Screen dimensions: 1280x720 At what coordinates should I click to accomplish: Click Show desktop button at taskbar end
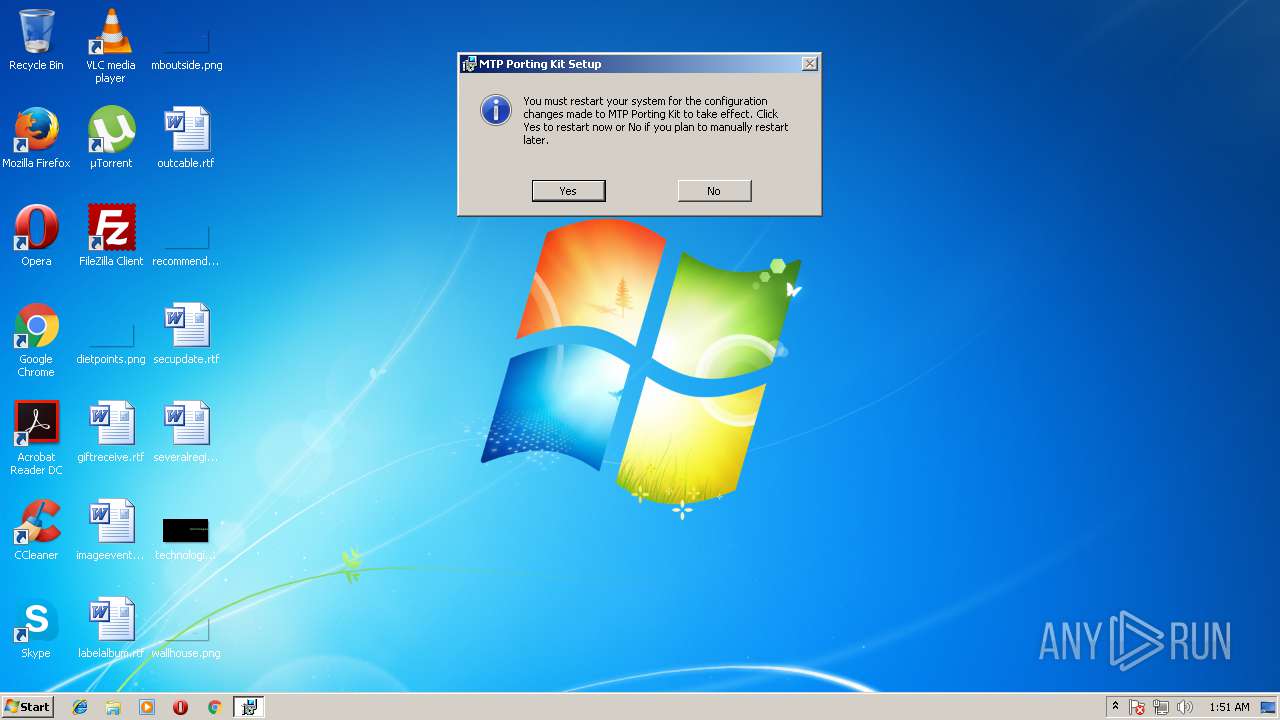point(1268,707)
